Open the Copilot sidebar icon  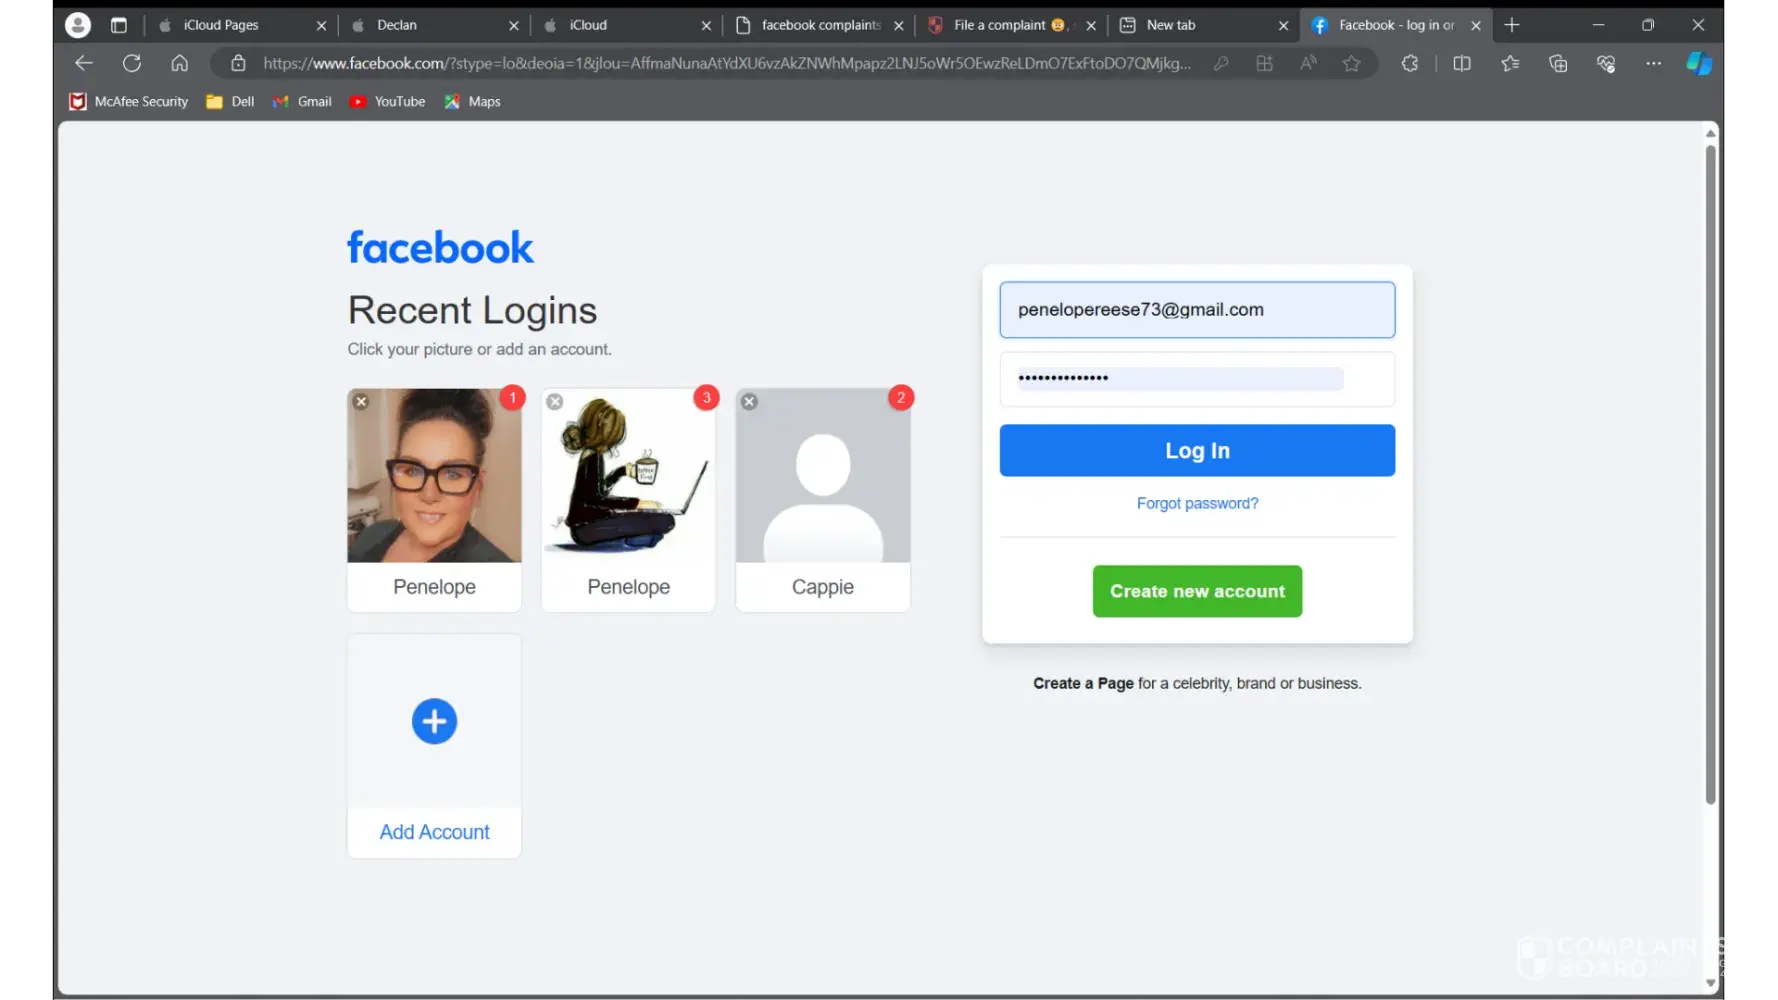coord(1698,63)
